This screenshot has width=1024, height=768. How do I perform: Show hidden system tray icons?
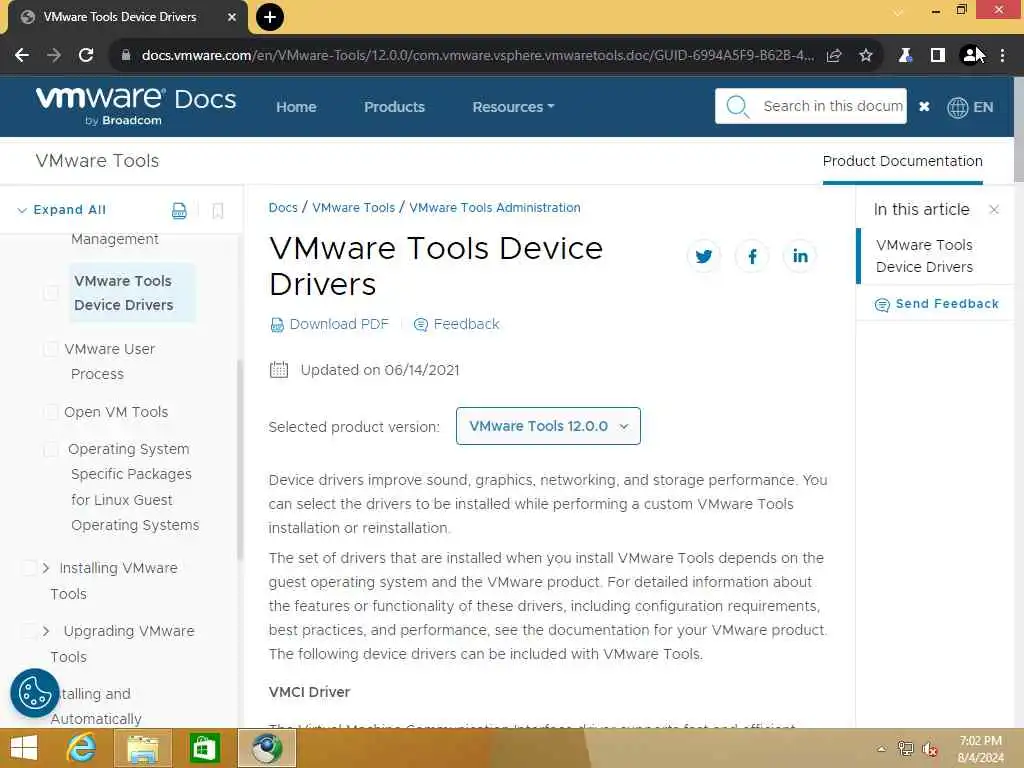tap(881, 749)
